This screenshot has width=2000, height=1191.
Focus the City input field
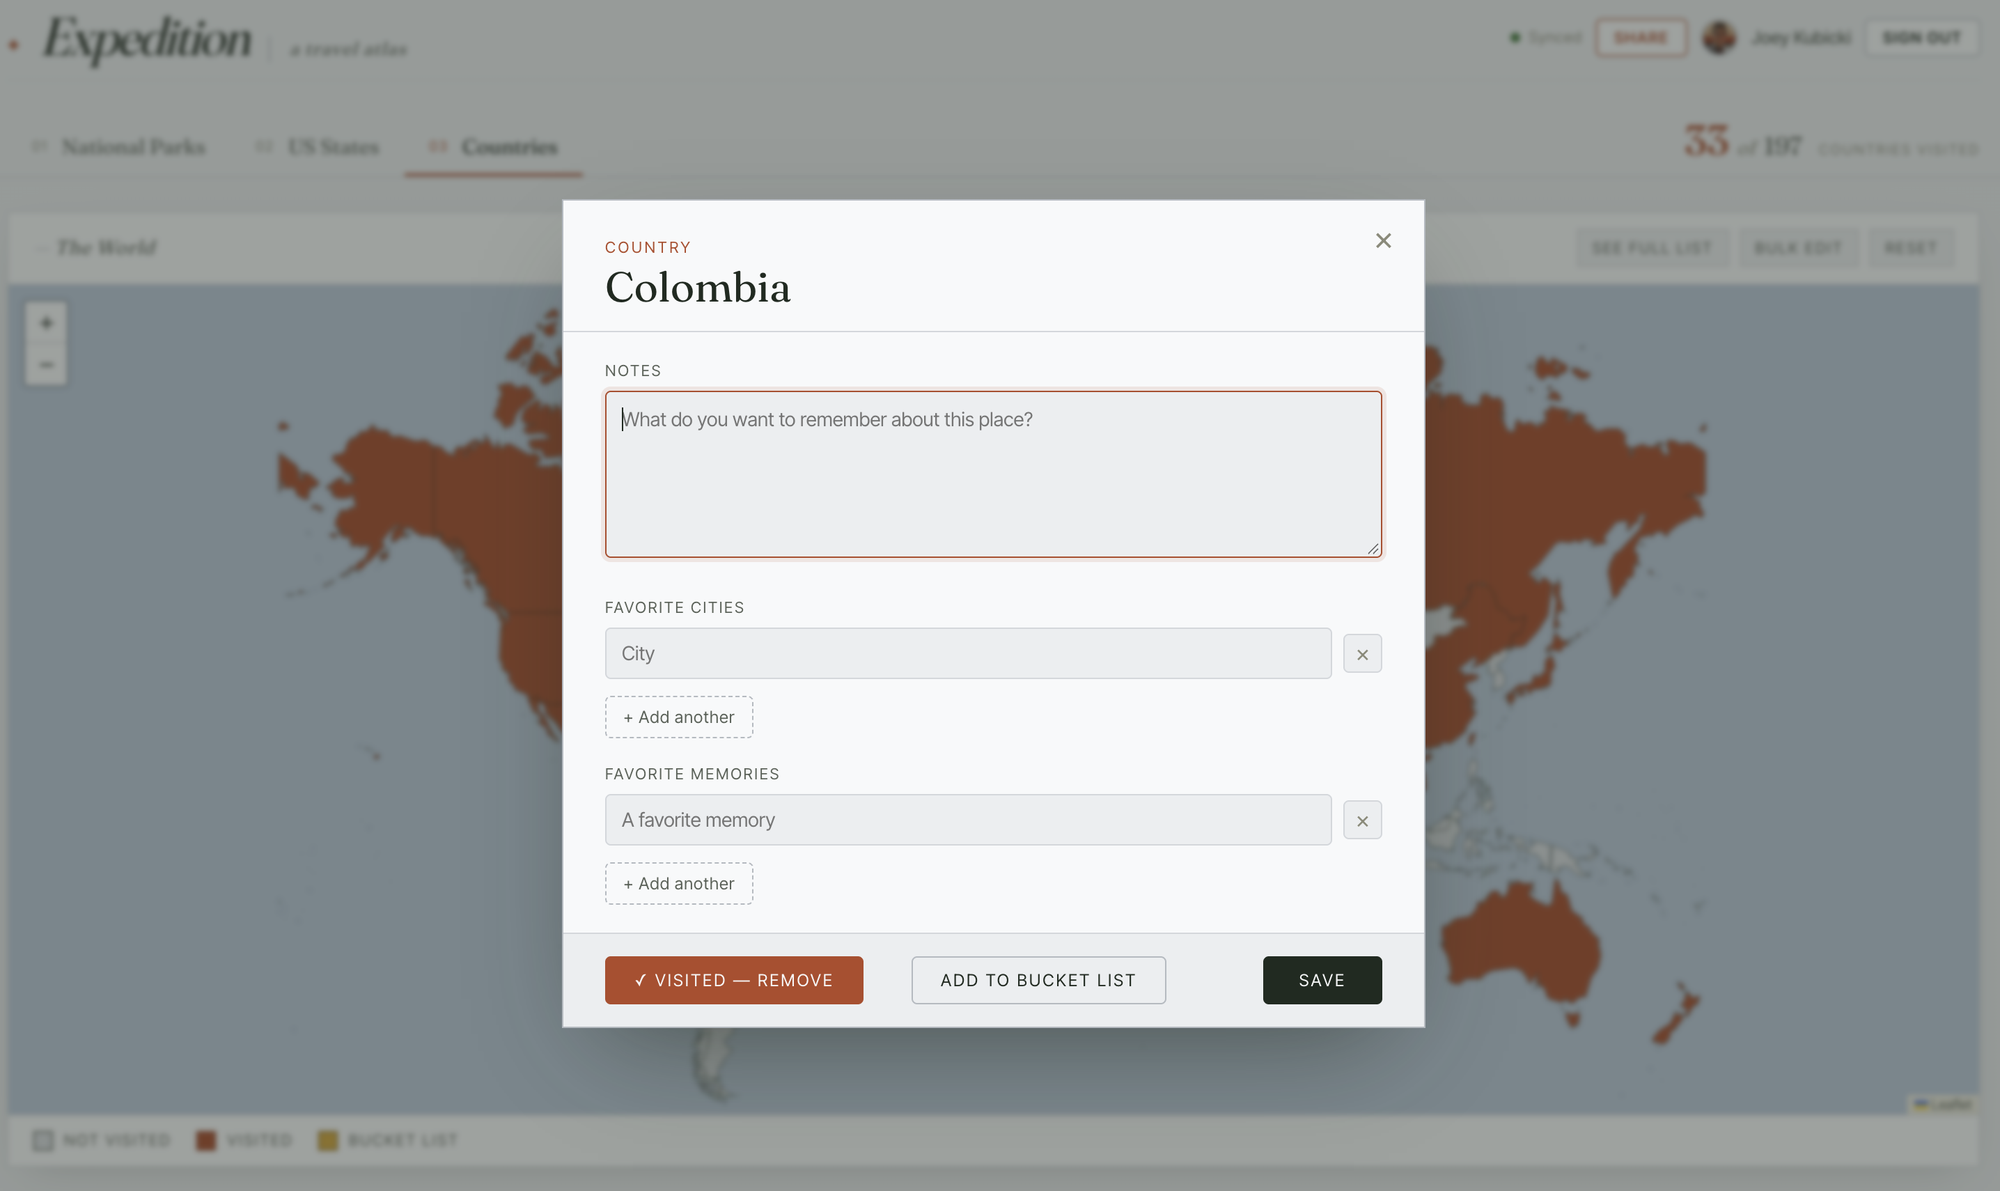point(968,654)
